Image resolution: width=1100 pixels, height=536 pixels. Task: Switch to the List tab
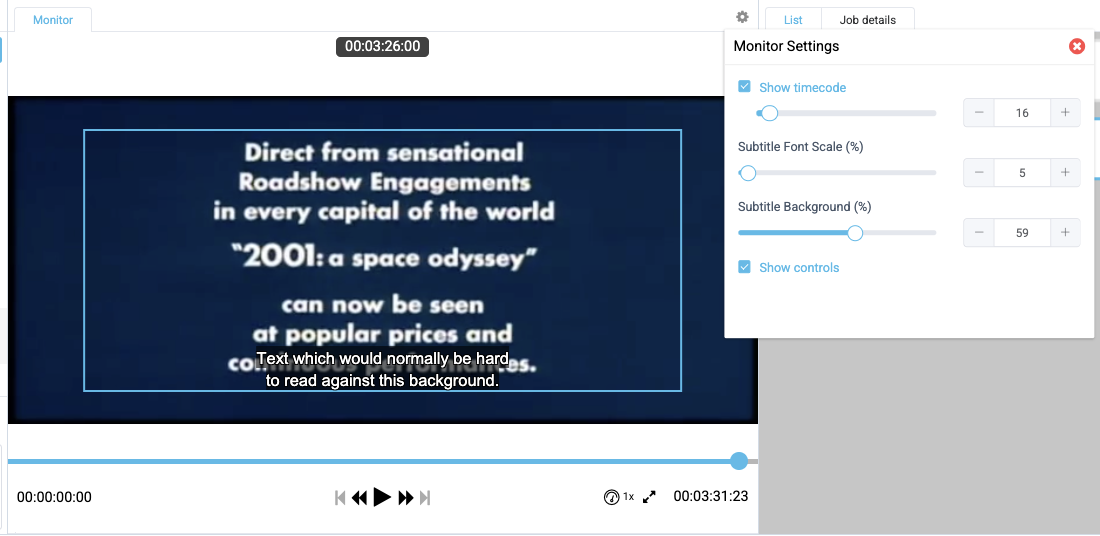(x=793, y=20)
